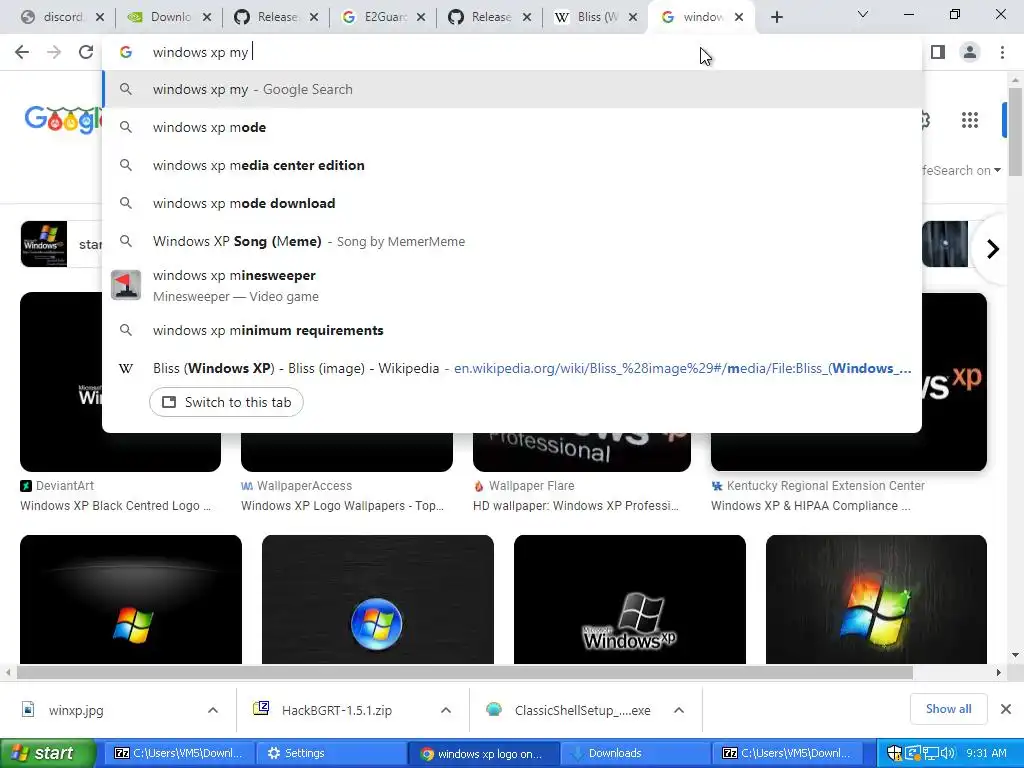The height and width of the screenshot is (768, 1024).
Task: Click the Windows thumbnail in filter chip
Action: [x=44, y=244]
